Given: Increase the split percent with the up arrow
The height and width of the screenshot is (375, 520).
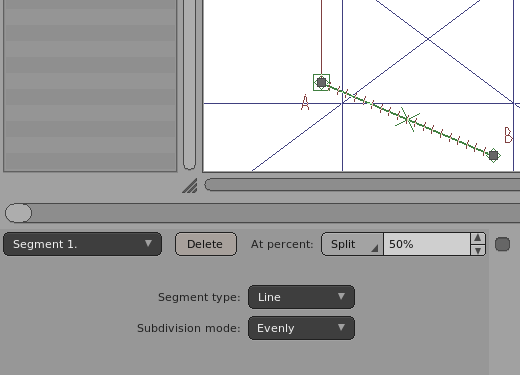Looking at the screenshot, I should tap(478, 238).
